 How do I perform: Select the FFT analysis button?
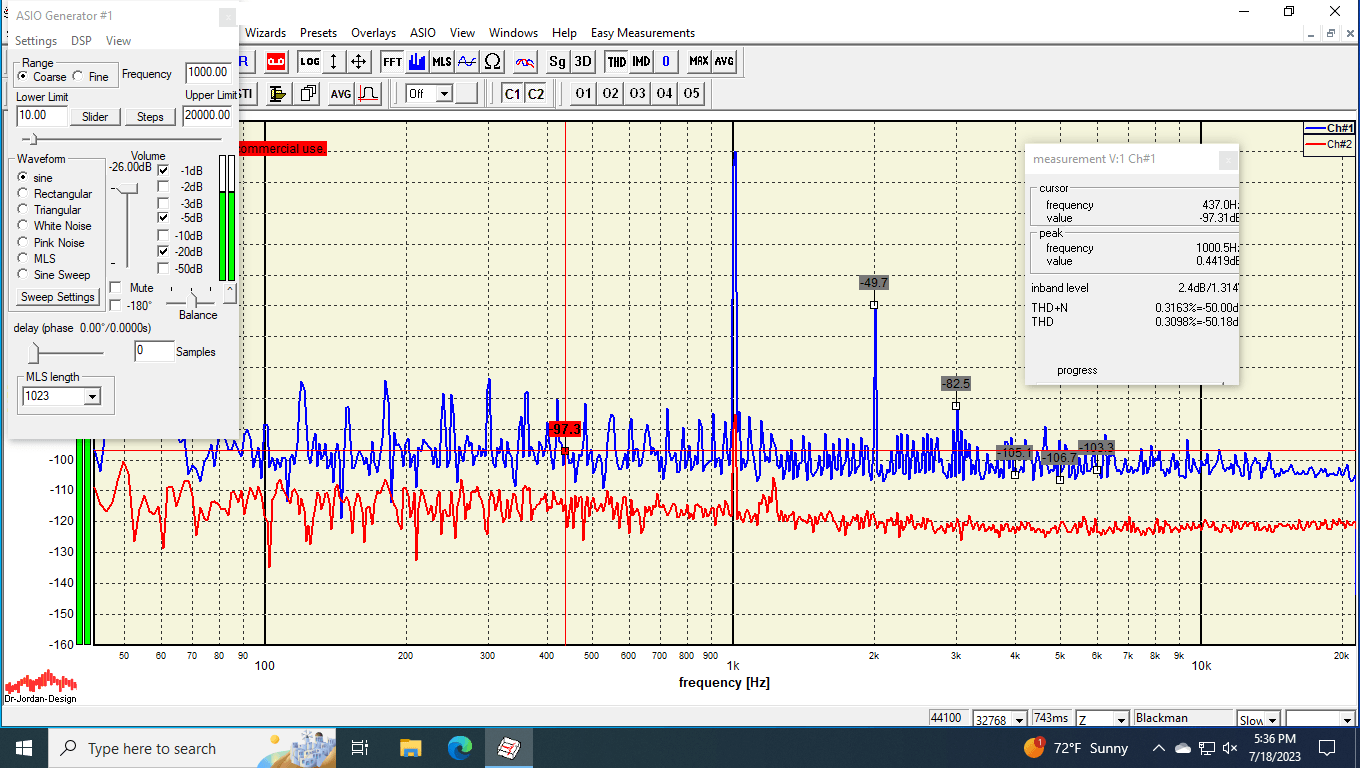pos(392,61)
